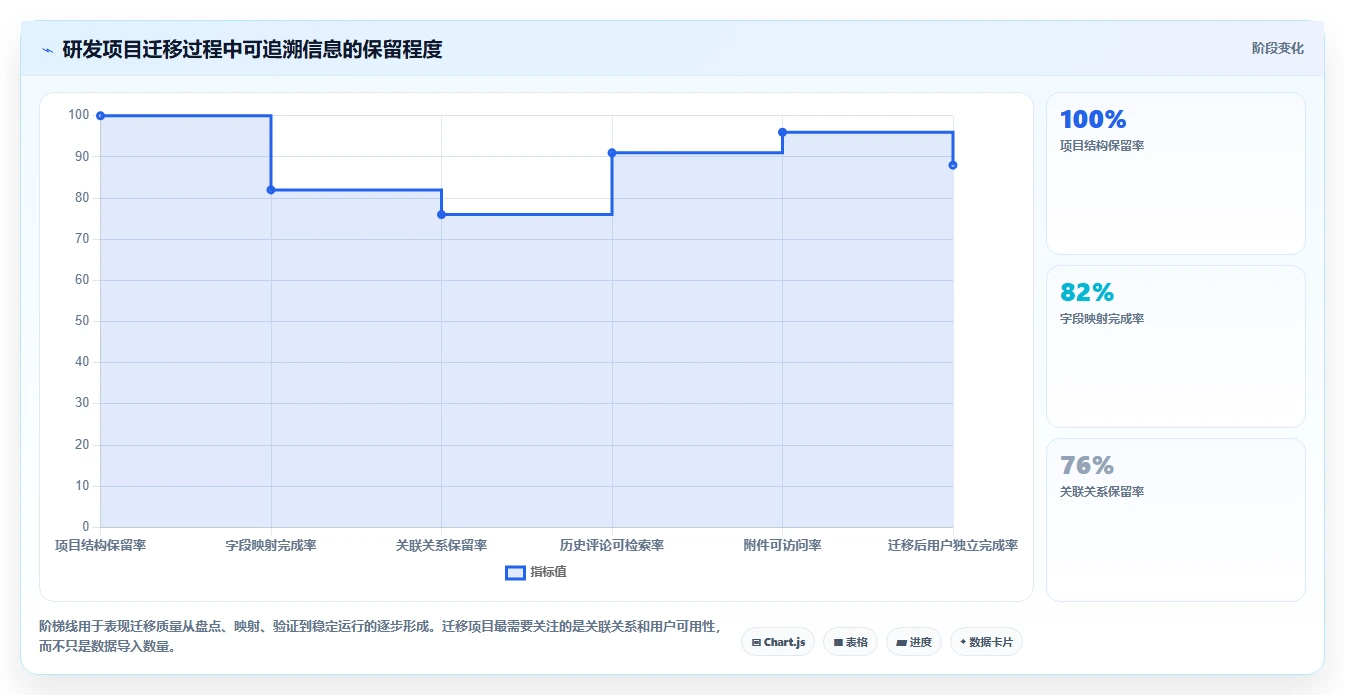Click the x-axis label 字段映射完成率
The height and width of the screenshot is (695, 1345).
pos(271,545)
